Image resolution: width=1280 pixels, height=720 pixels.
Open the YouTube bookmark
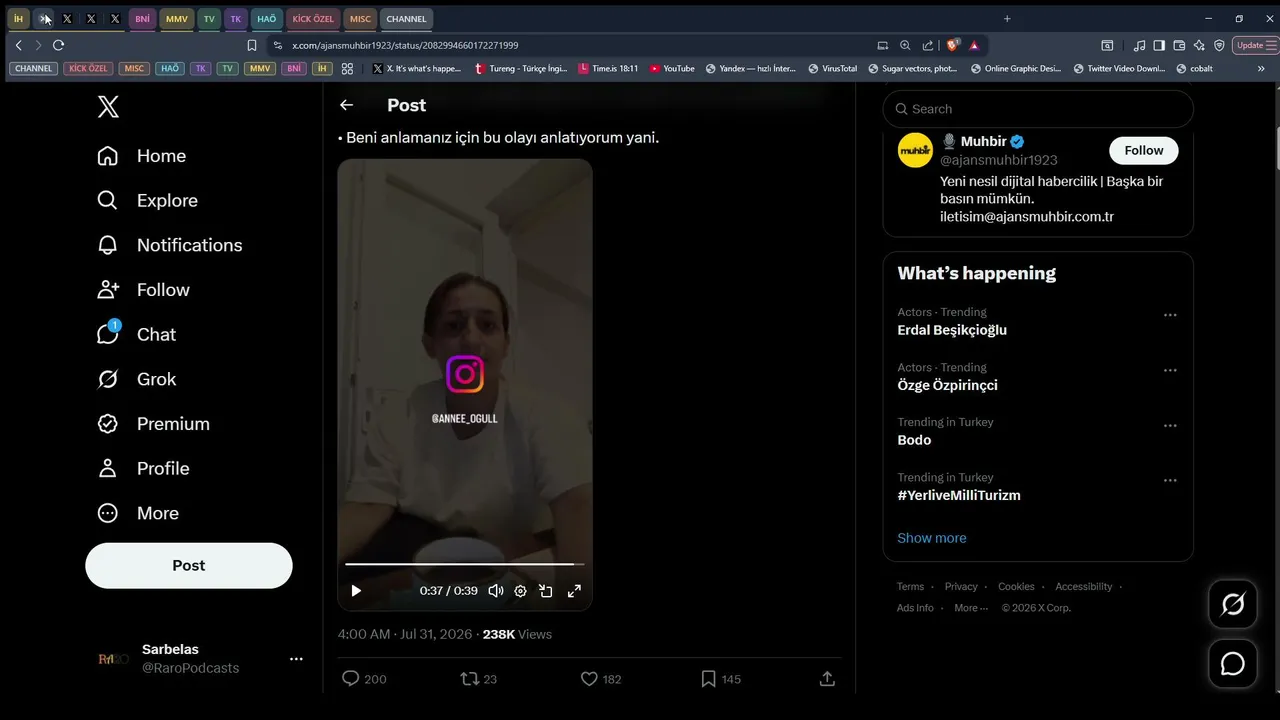[672, 69]
